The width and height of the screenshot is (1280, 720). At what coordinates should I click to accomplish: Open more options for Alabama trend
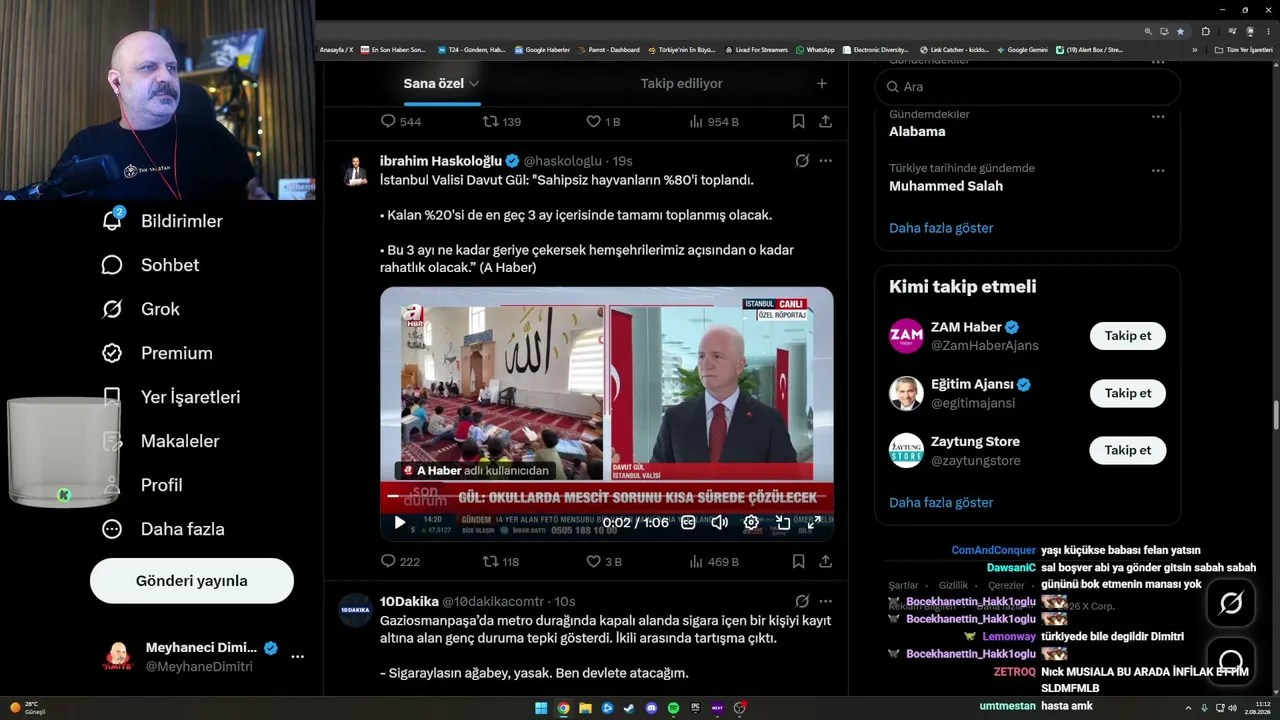[1158, 116]
